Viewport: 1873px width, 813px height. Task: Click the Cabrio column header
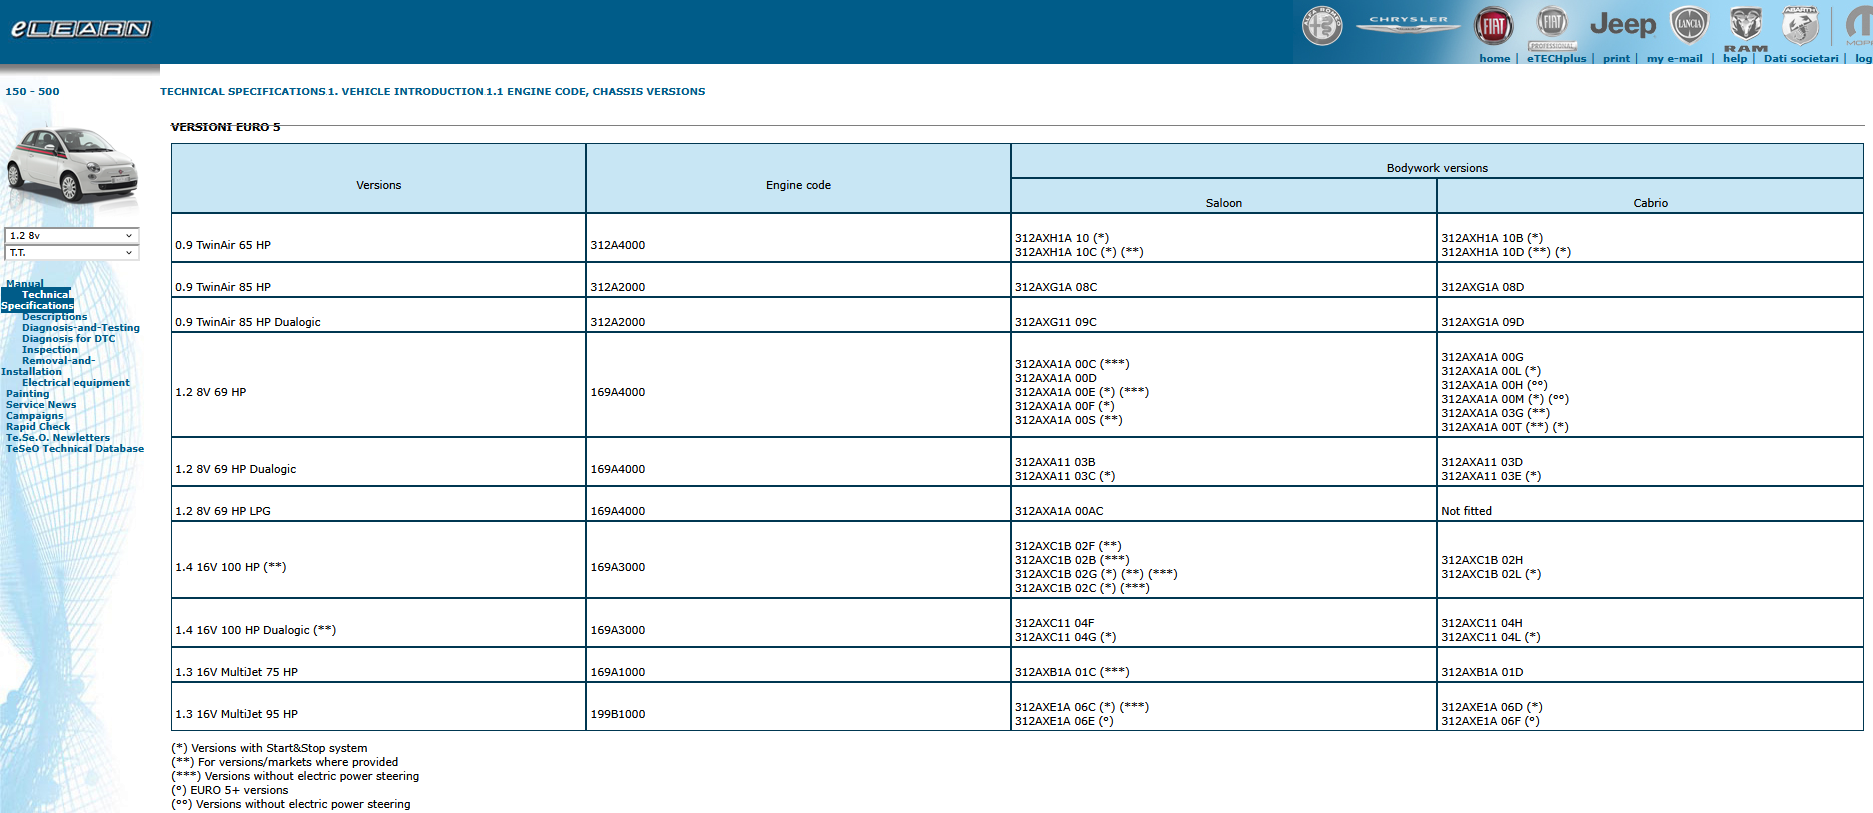click(1650, 196)
